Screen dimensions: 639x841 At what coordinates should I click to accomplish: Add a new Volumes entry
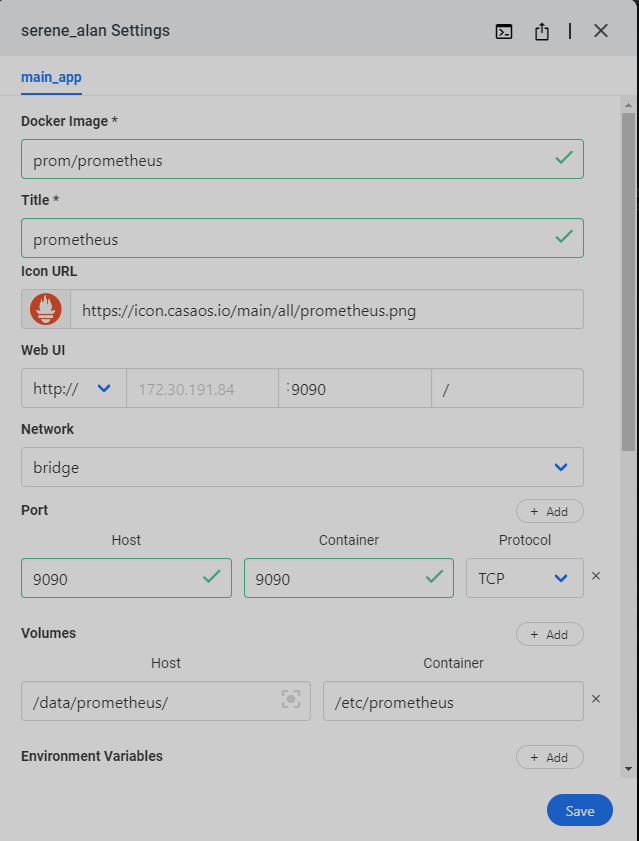pyautogui.click(x=549, y=634)
